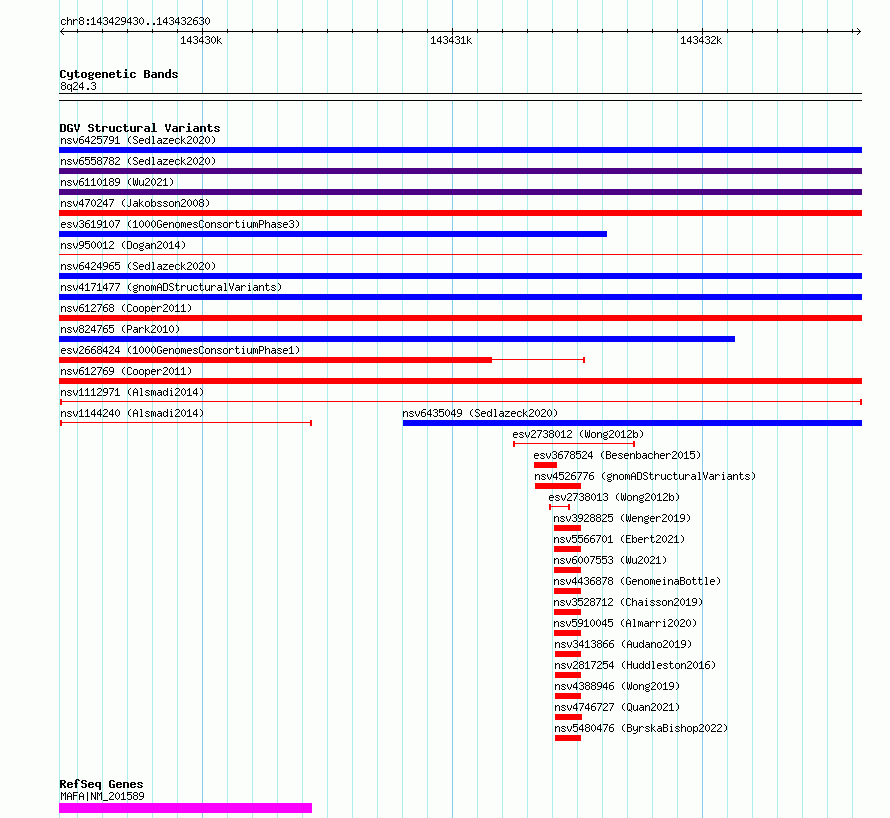This screenshot has width=890, height=818.
Task: Select the red bar under nsv612768
Action: tap(460, 318)
